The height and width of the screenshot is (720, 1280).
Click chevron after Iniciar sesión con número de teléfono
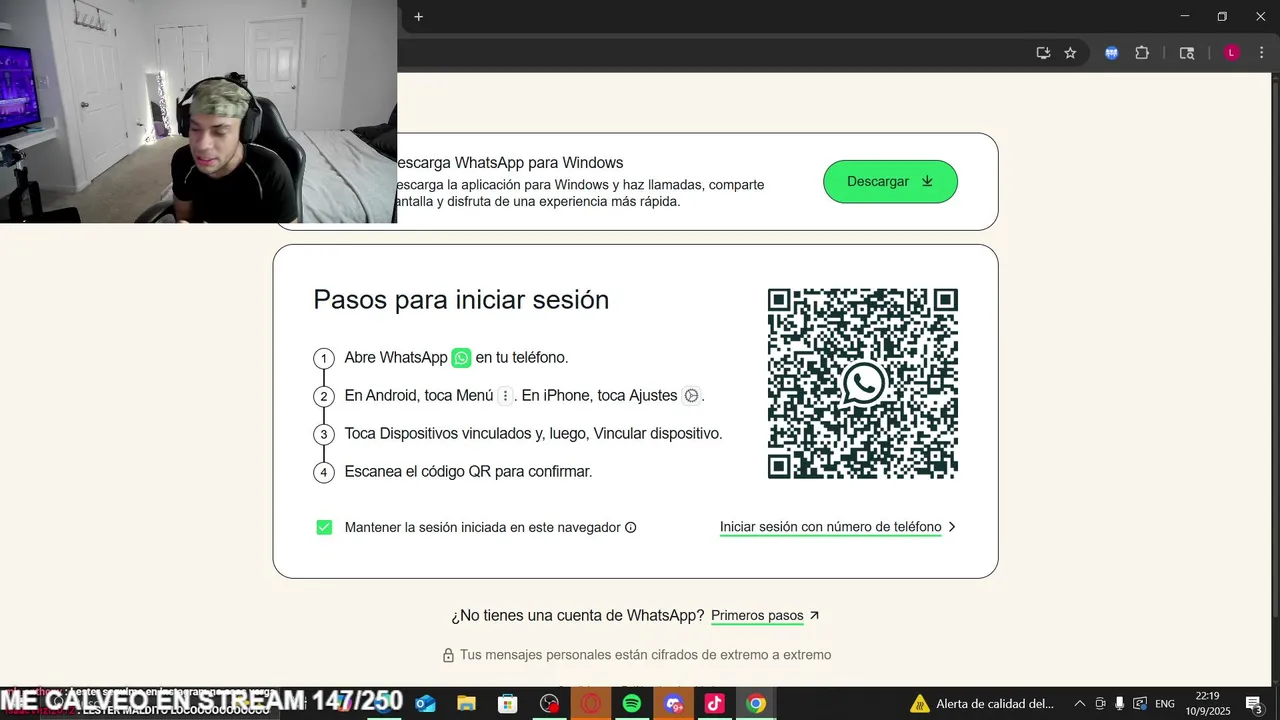click(952, 527)
